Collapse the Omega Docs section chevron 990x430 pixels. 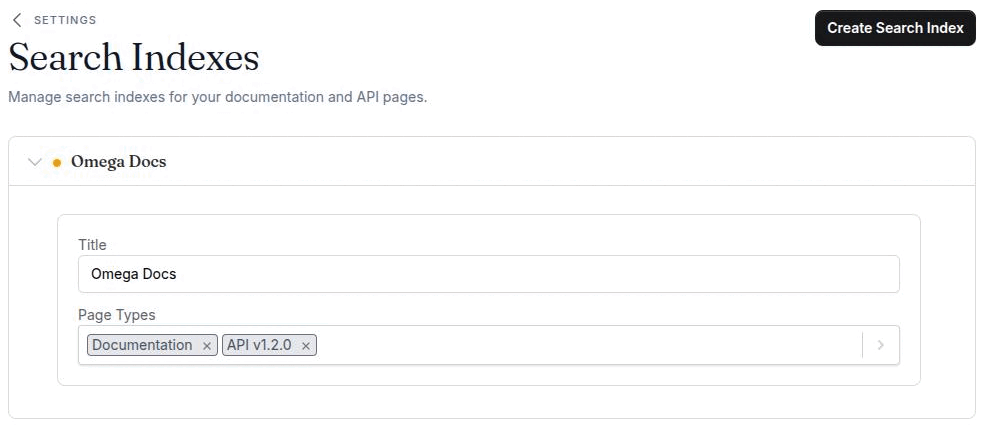point(35,162)
